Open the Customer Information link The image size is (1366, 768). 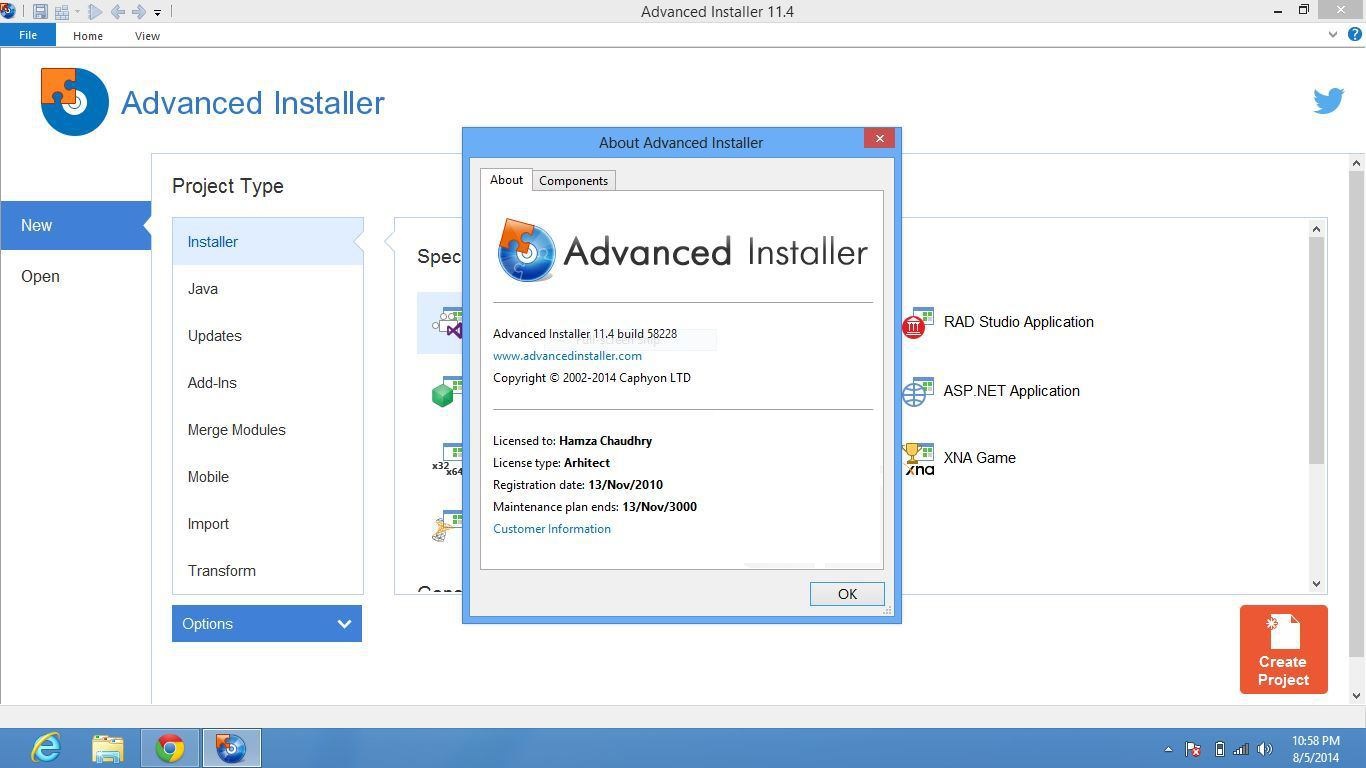[552, 529]
